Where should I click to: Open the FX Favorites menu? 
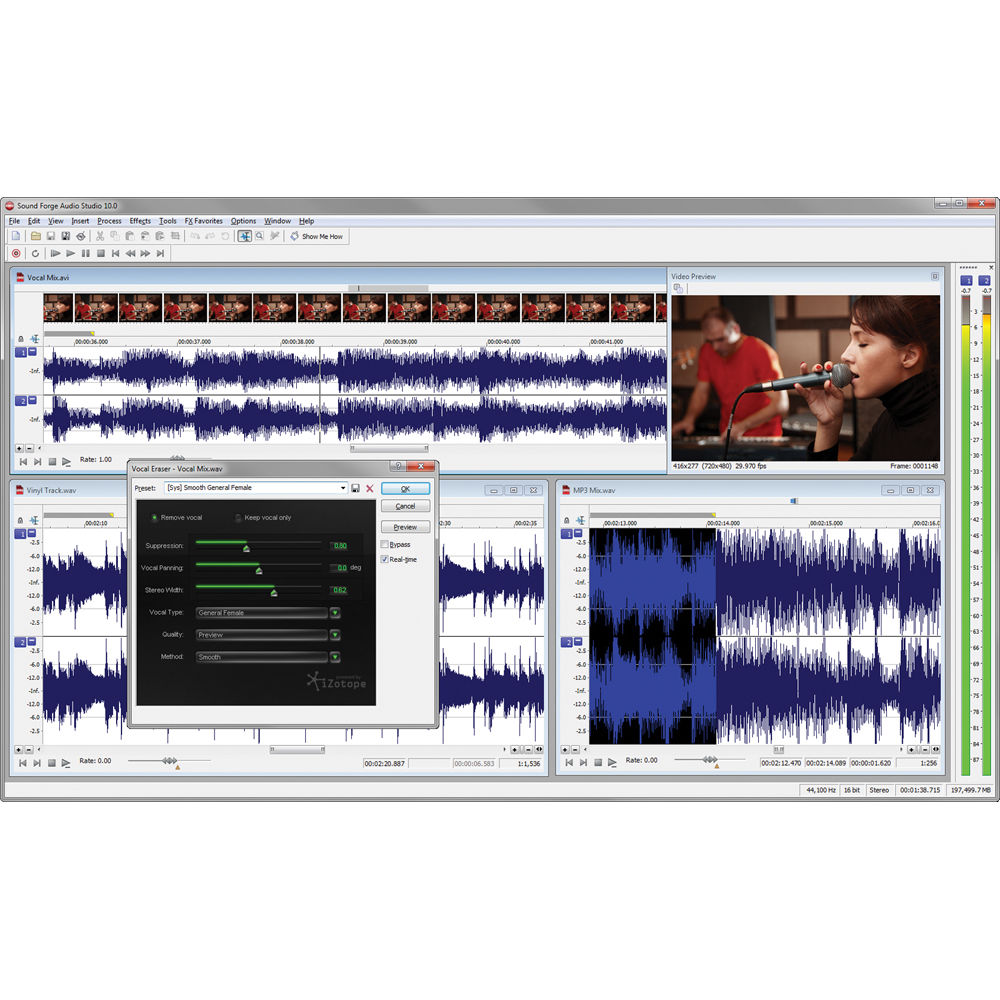point(203,221)
